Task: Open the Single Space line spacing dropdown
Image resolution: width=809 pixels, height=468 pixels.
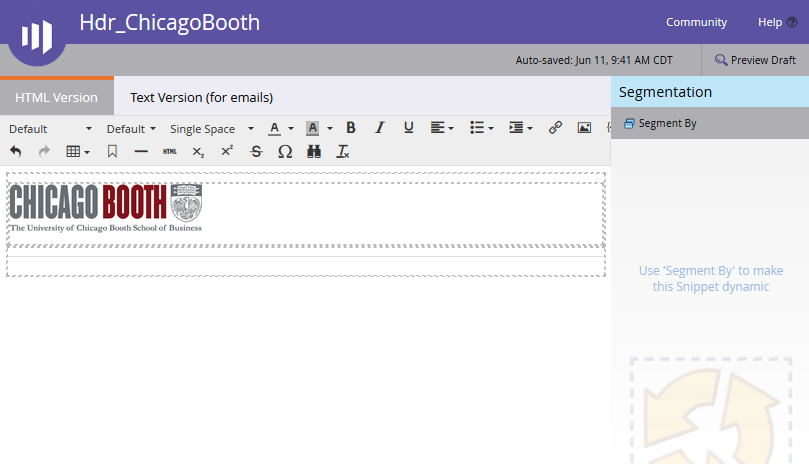Action: click(212, 128)
